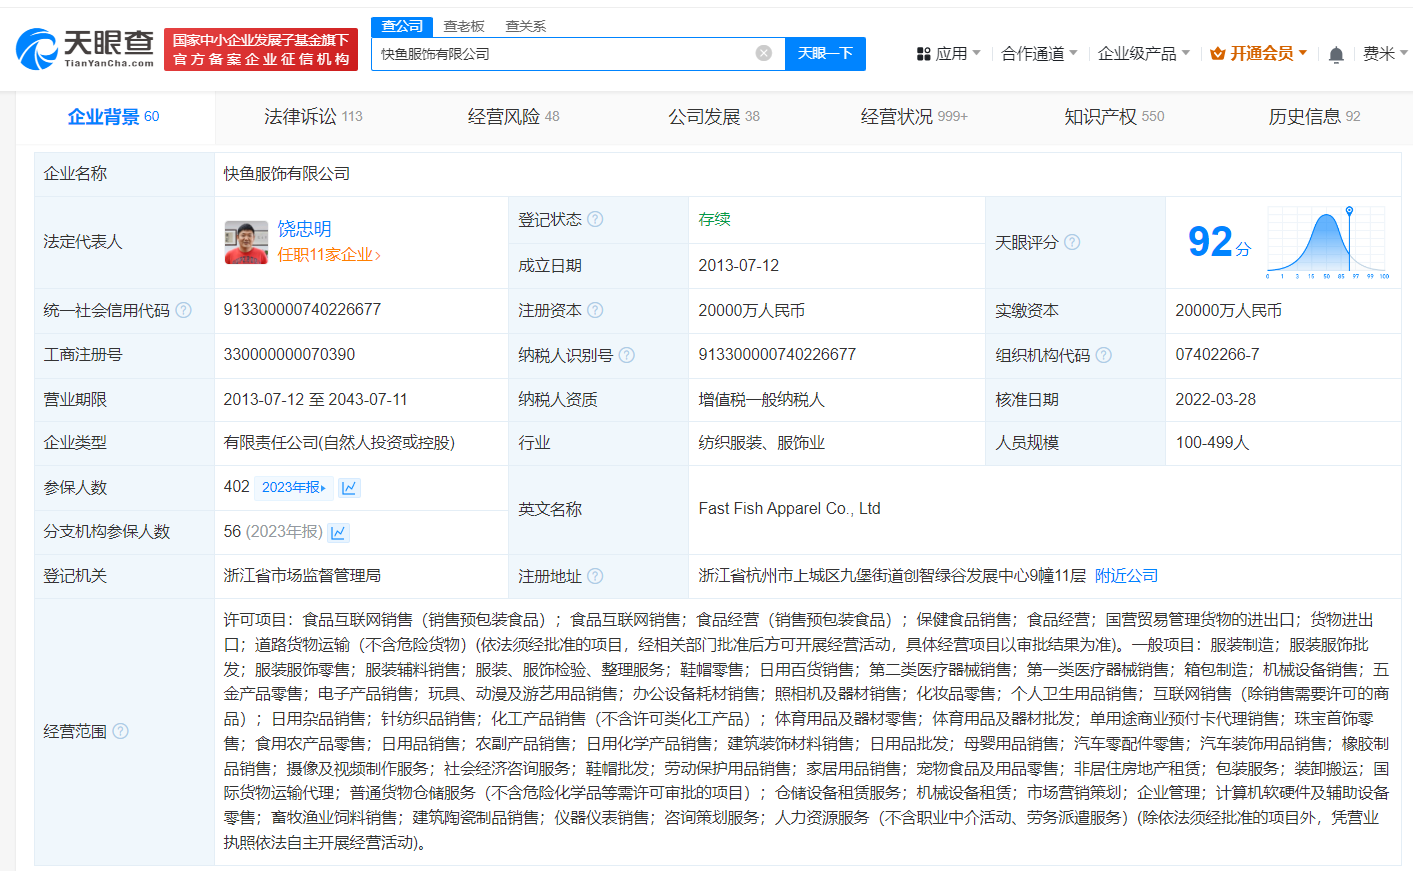Click the chart icon beside 分支机构参保人数
The image size is (1413, 871).
pos(338,531)
